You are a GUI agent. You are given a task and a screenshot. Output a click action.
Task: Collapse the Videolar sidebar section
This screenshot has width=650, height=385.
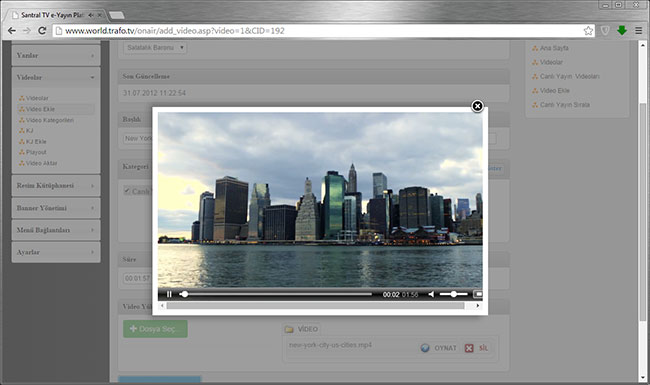(56, 77)
